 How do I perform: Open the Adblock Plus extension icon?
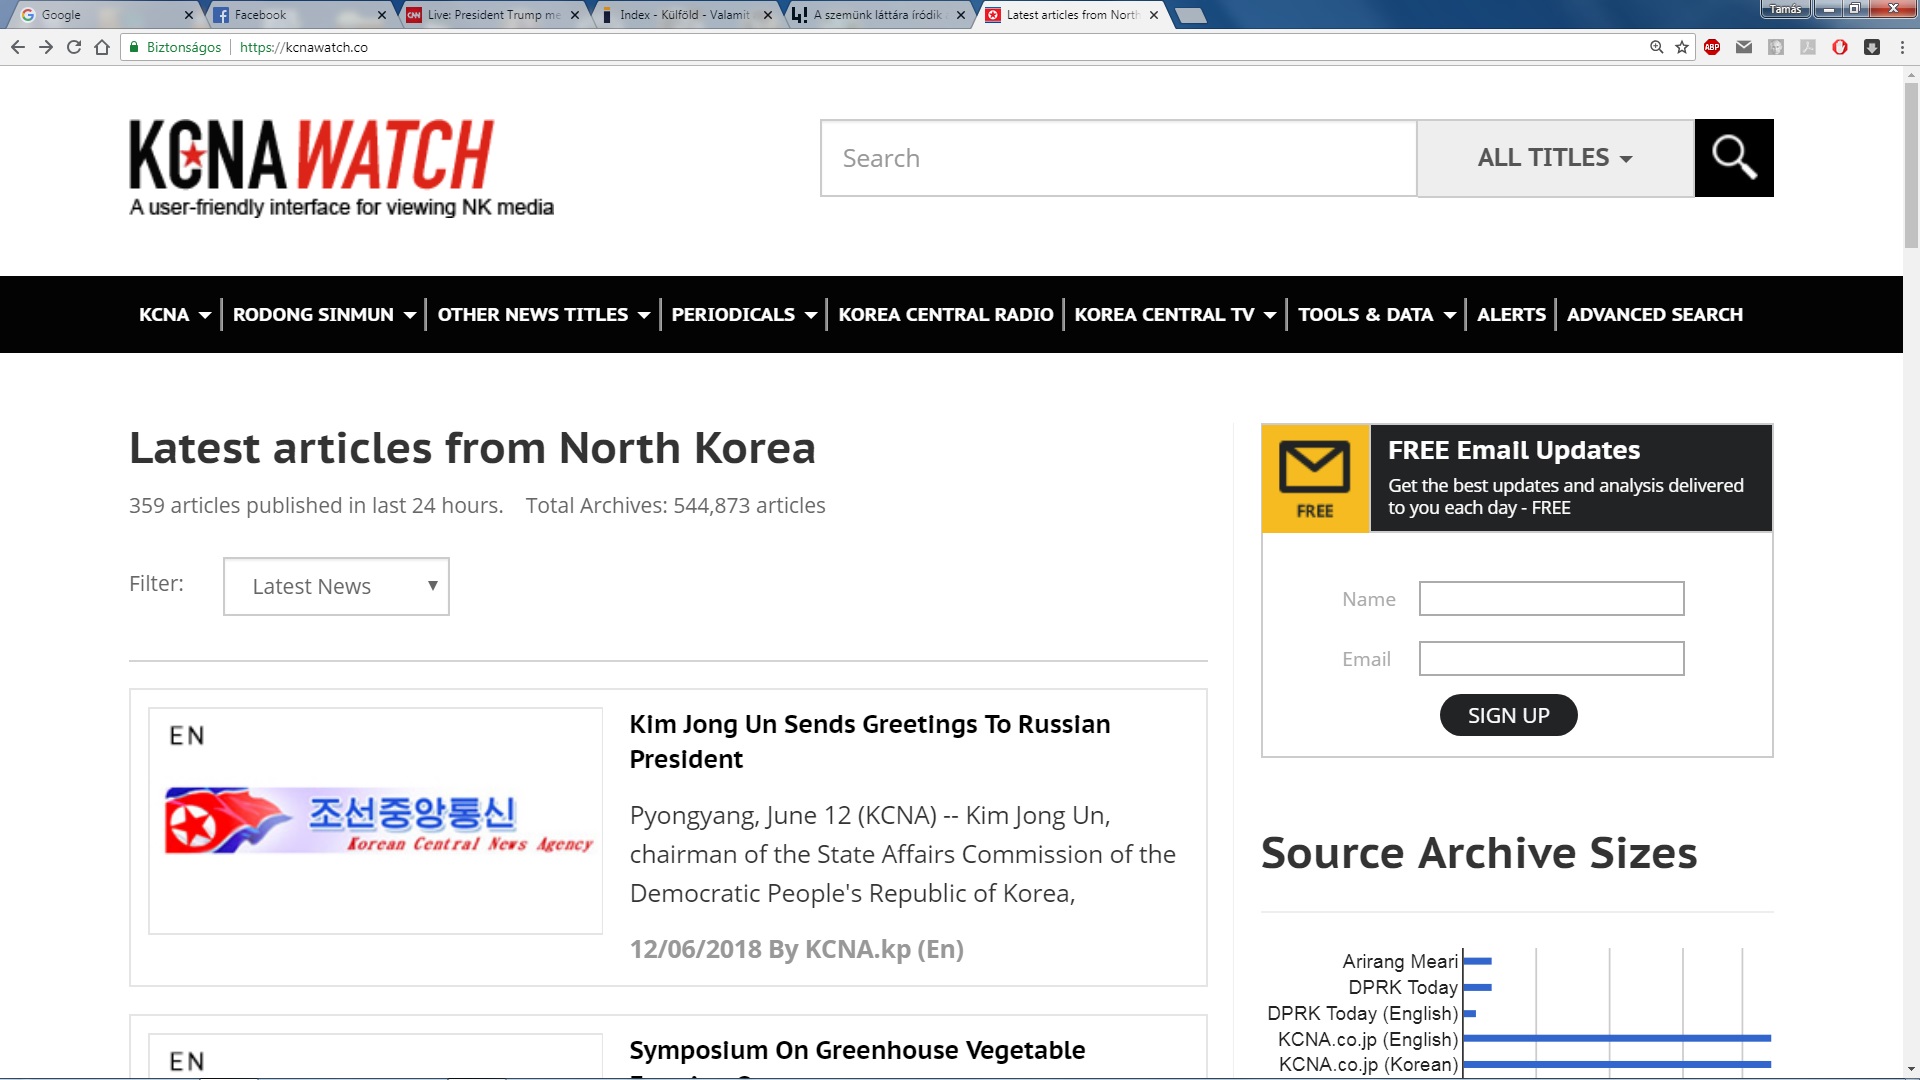coord(1712,47)
